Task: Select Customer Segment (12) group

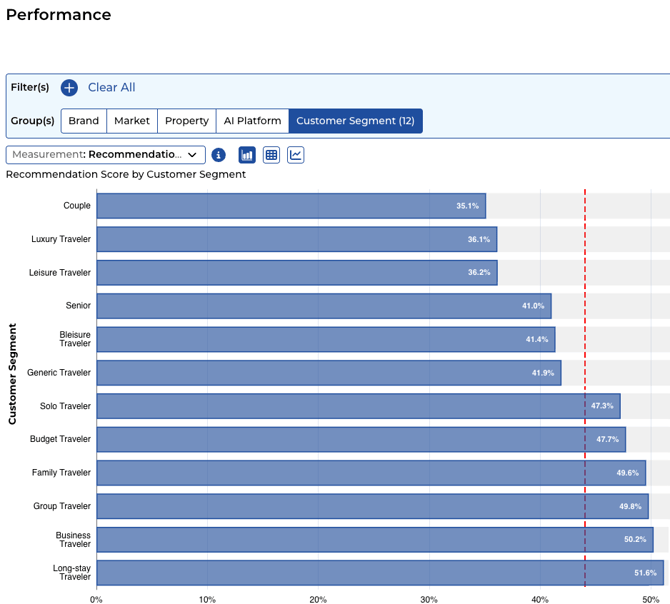Action: click(356, 121)
